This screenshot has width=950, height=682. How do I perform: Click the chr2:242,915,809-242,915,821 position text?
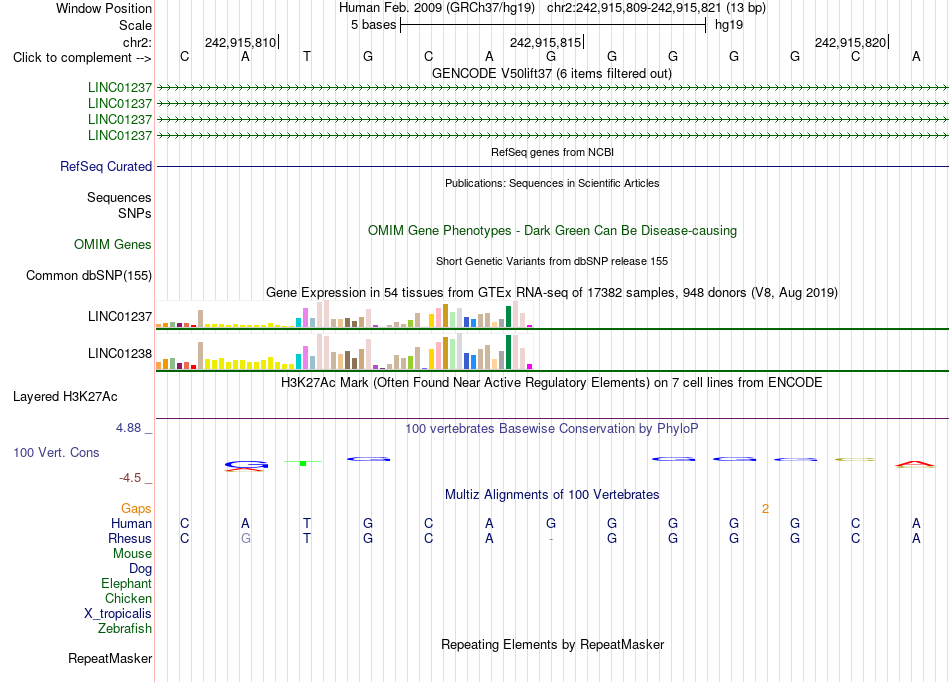(x=634, y=8)
